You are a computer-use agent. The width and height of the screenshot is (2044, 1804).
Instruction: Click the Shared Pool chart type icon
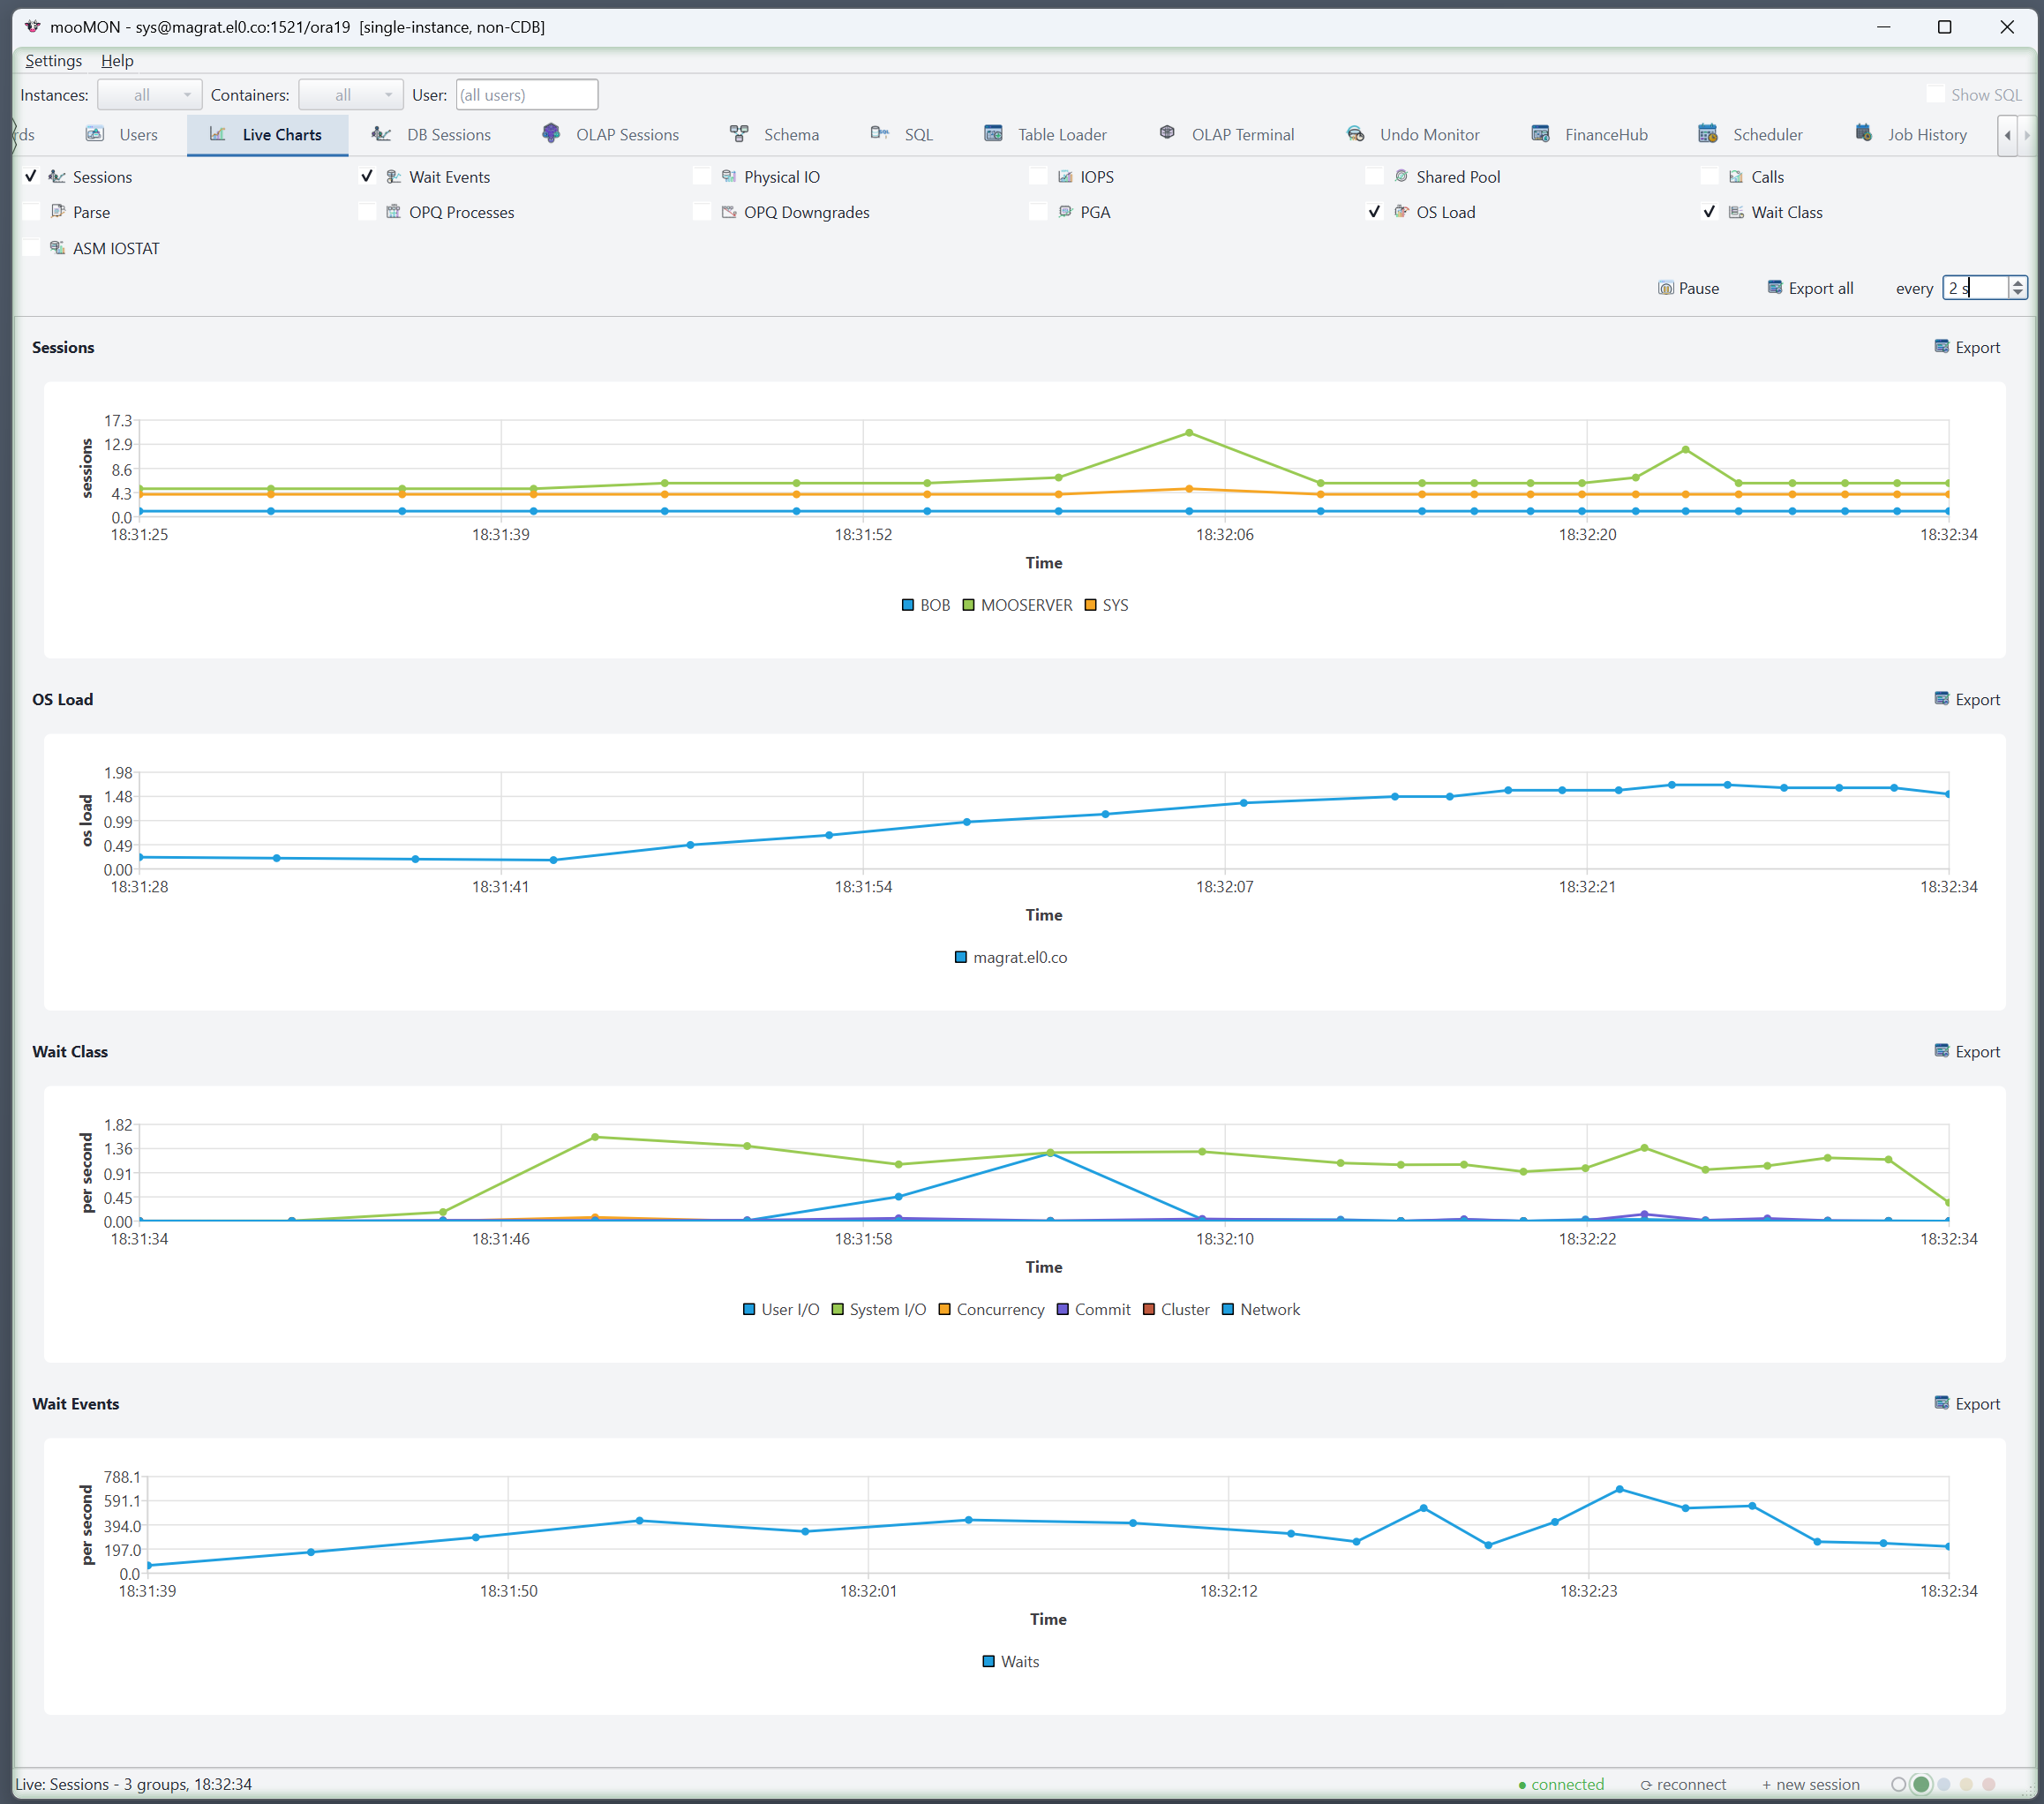coord(1401,176)
